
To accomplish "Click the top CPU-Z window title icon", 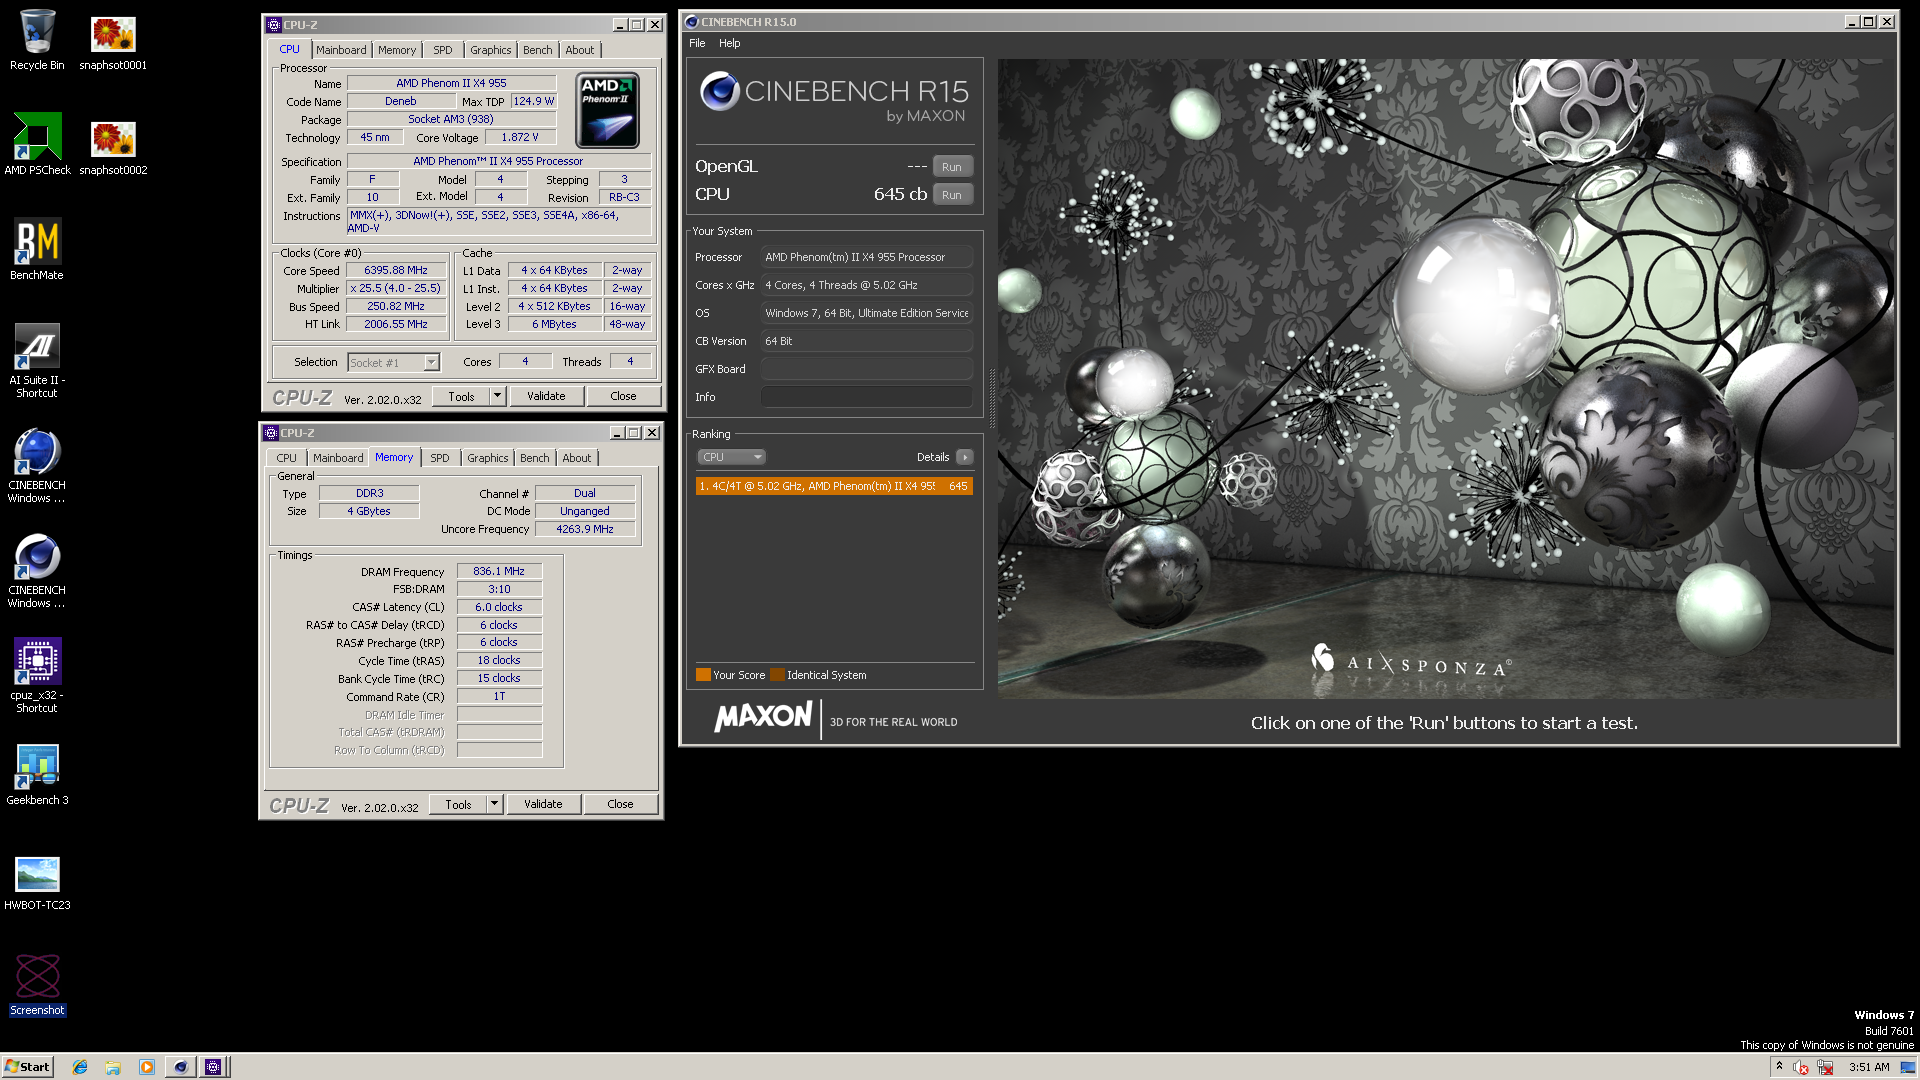I will point(274,25).
